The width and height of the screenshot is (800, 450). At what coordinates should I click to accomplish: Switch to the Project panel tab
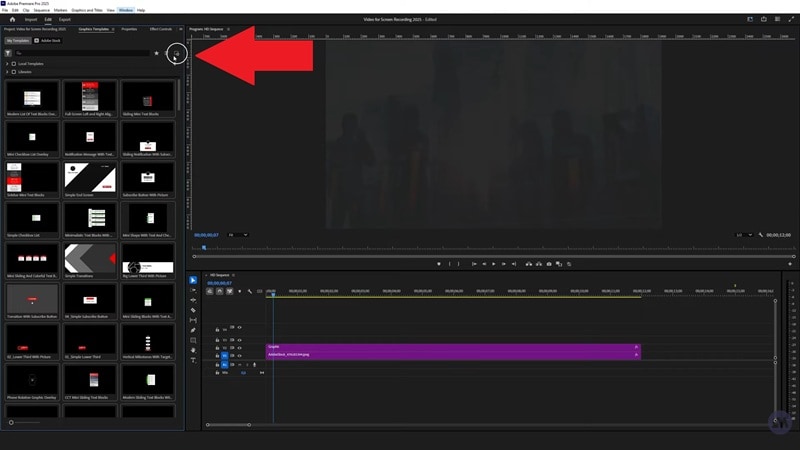coord(36,29)
